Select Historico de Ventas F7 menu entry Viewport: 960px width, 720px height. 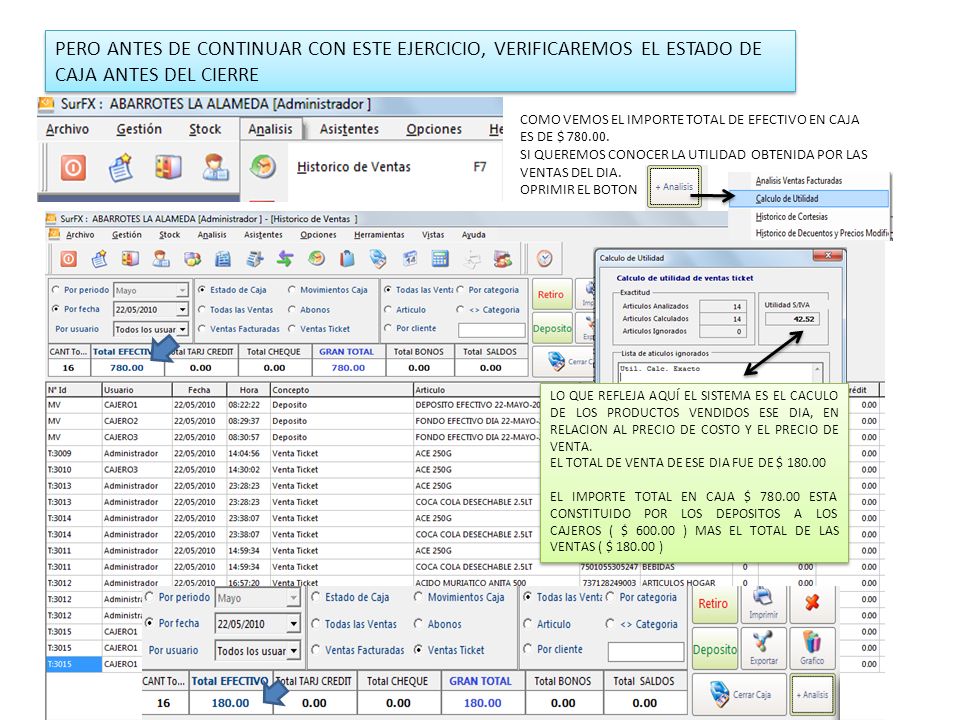point(391,167)
